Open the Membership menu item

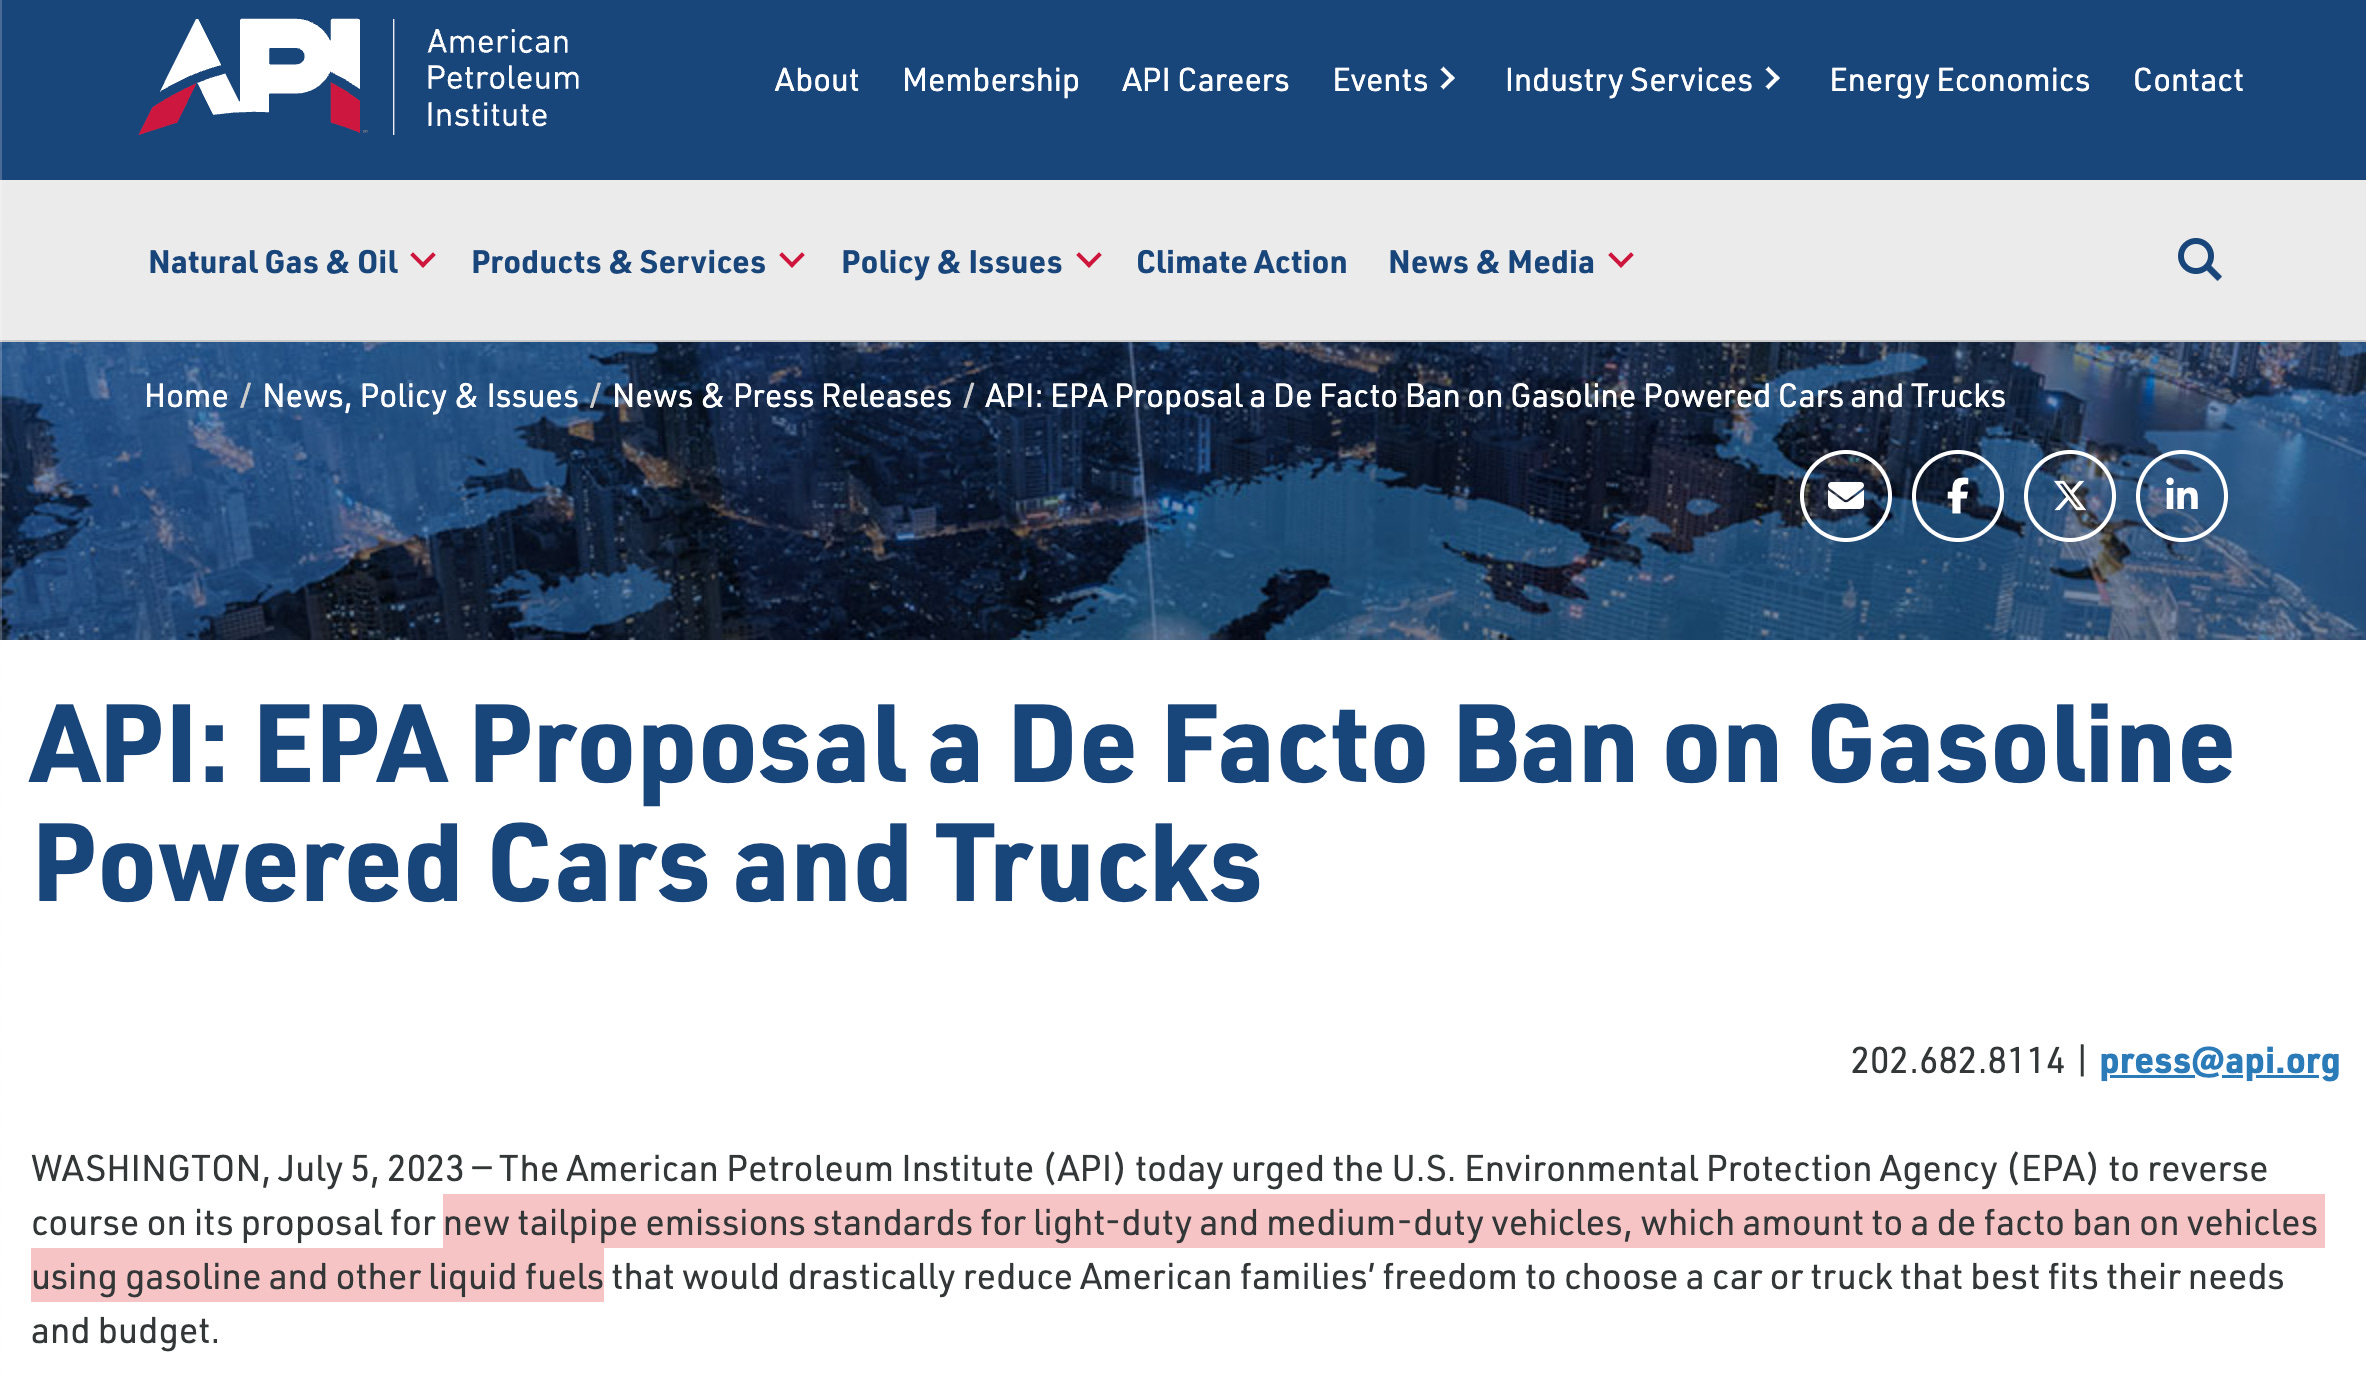coord(990,79)
